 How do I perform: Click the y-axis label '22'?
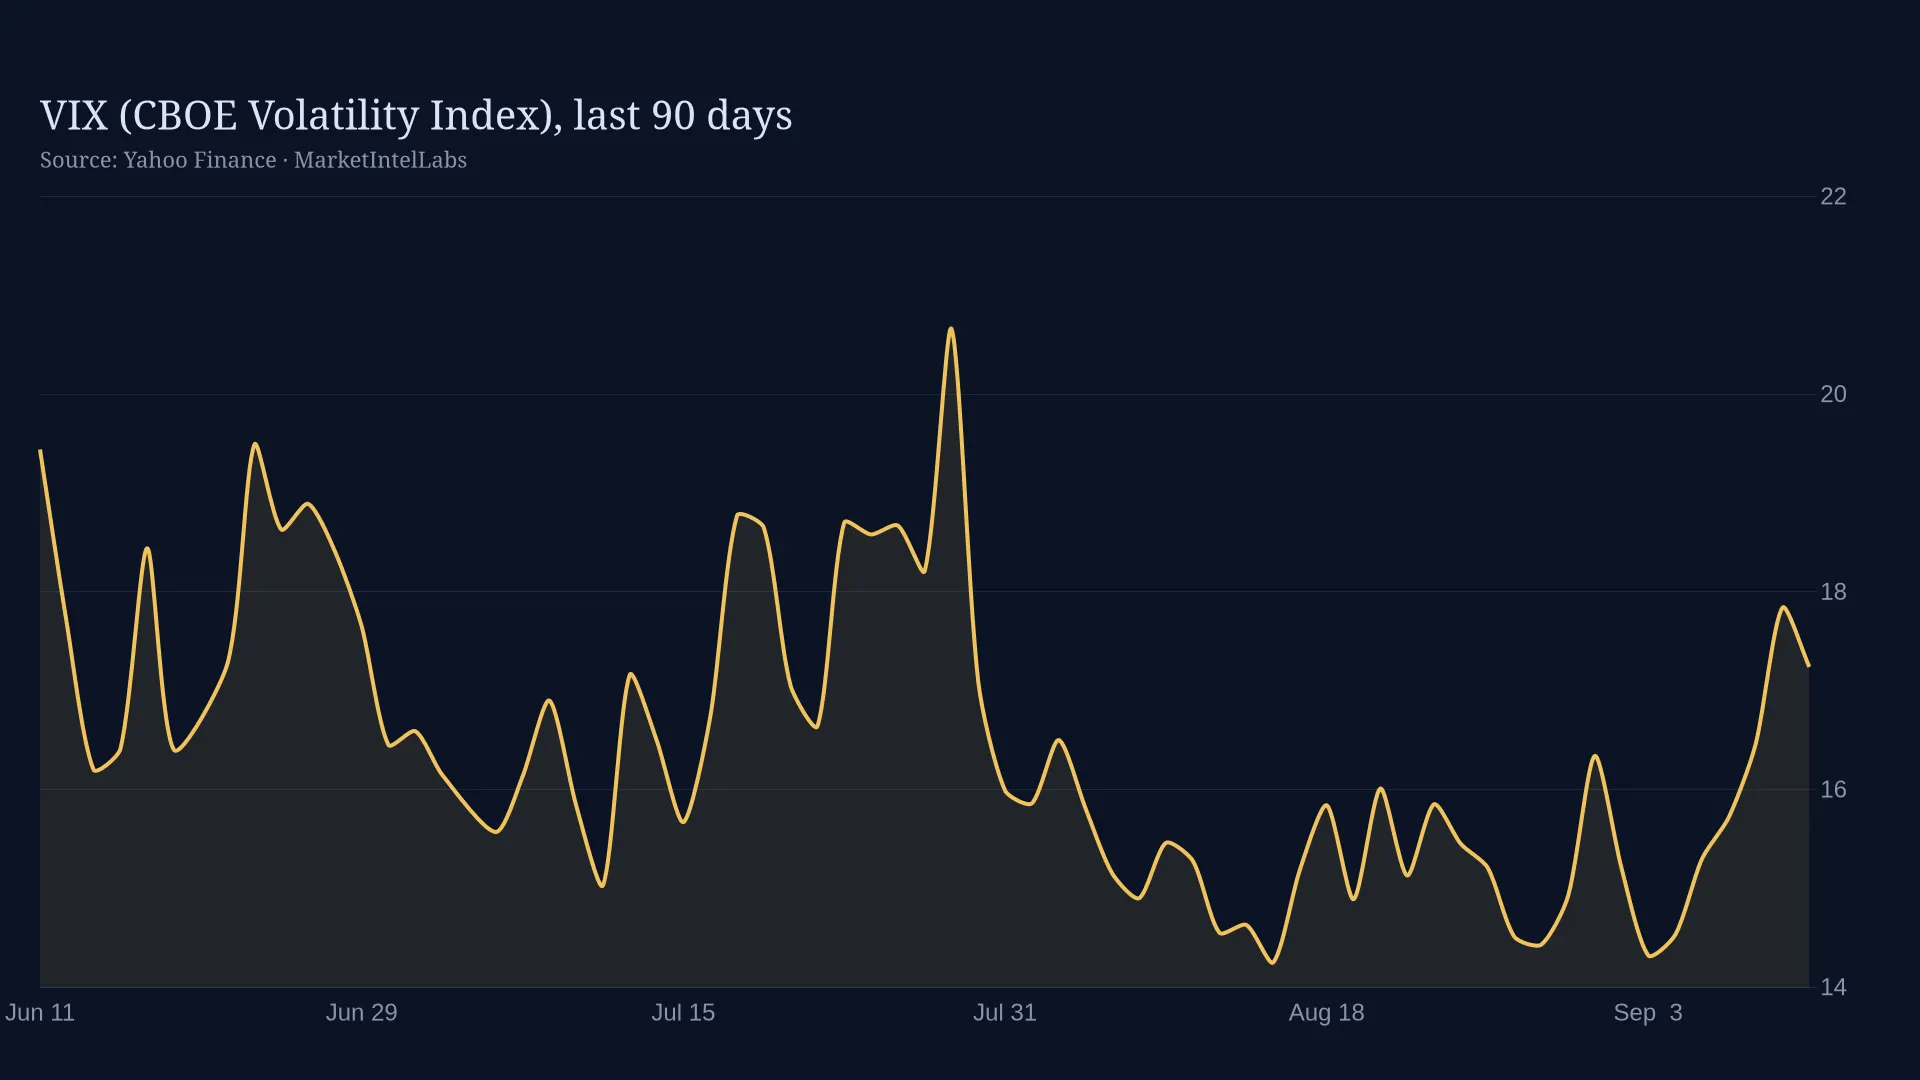(x=1833, y=196)
